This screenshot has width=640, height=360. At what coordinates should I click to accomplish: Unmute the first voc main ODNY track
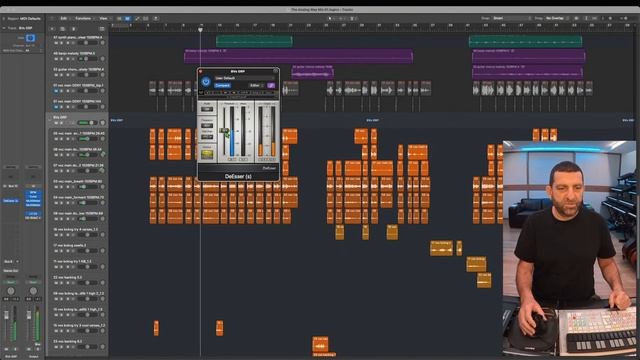tap(56, 91)
